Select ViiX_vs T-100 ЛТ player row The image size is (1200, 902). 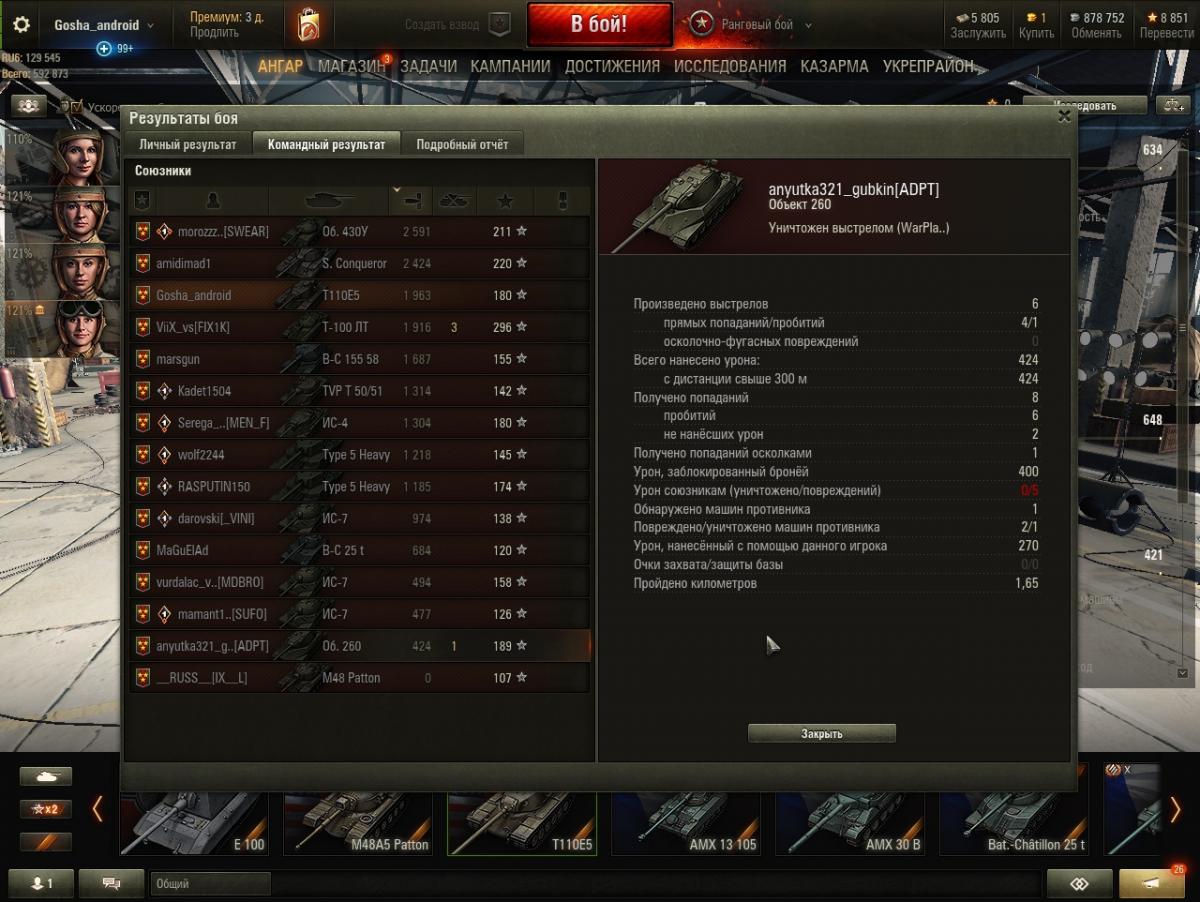click(x=360, y=327)
